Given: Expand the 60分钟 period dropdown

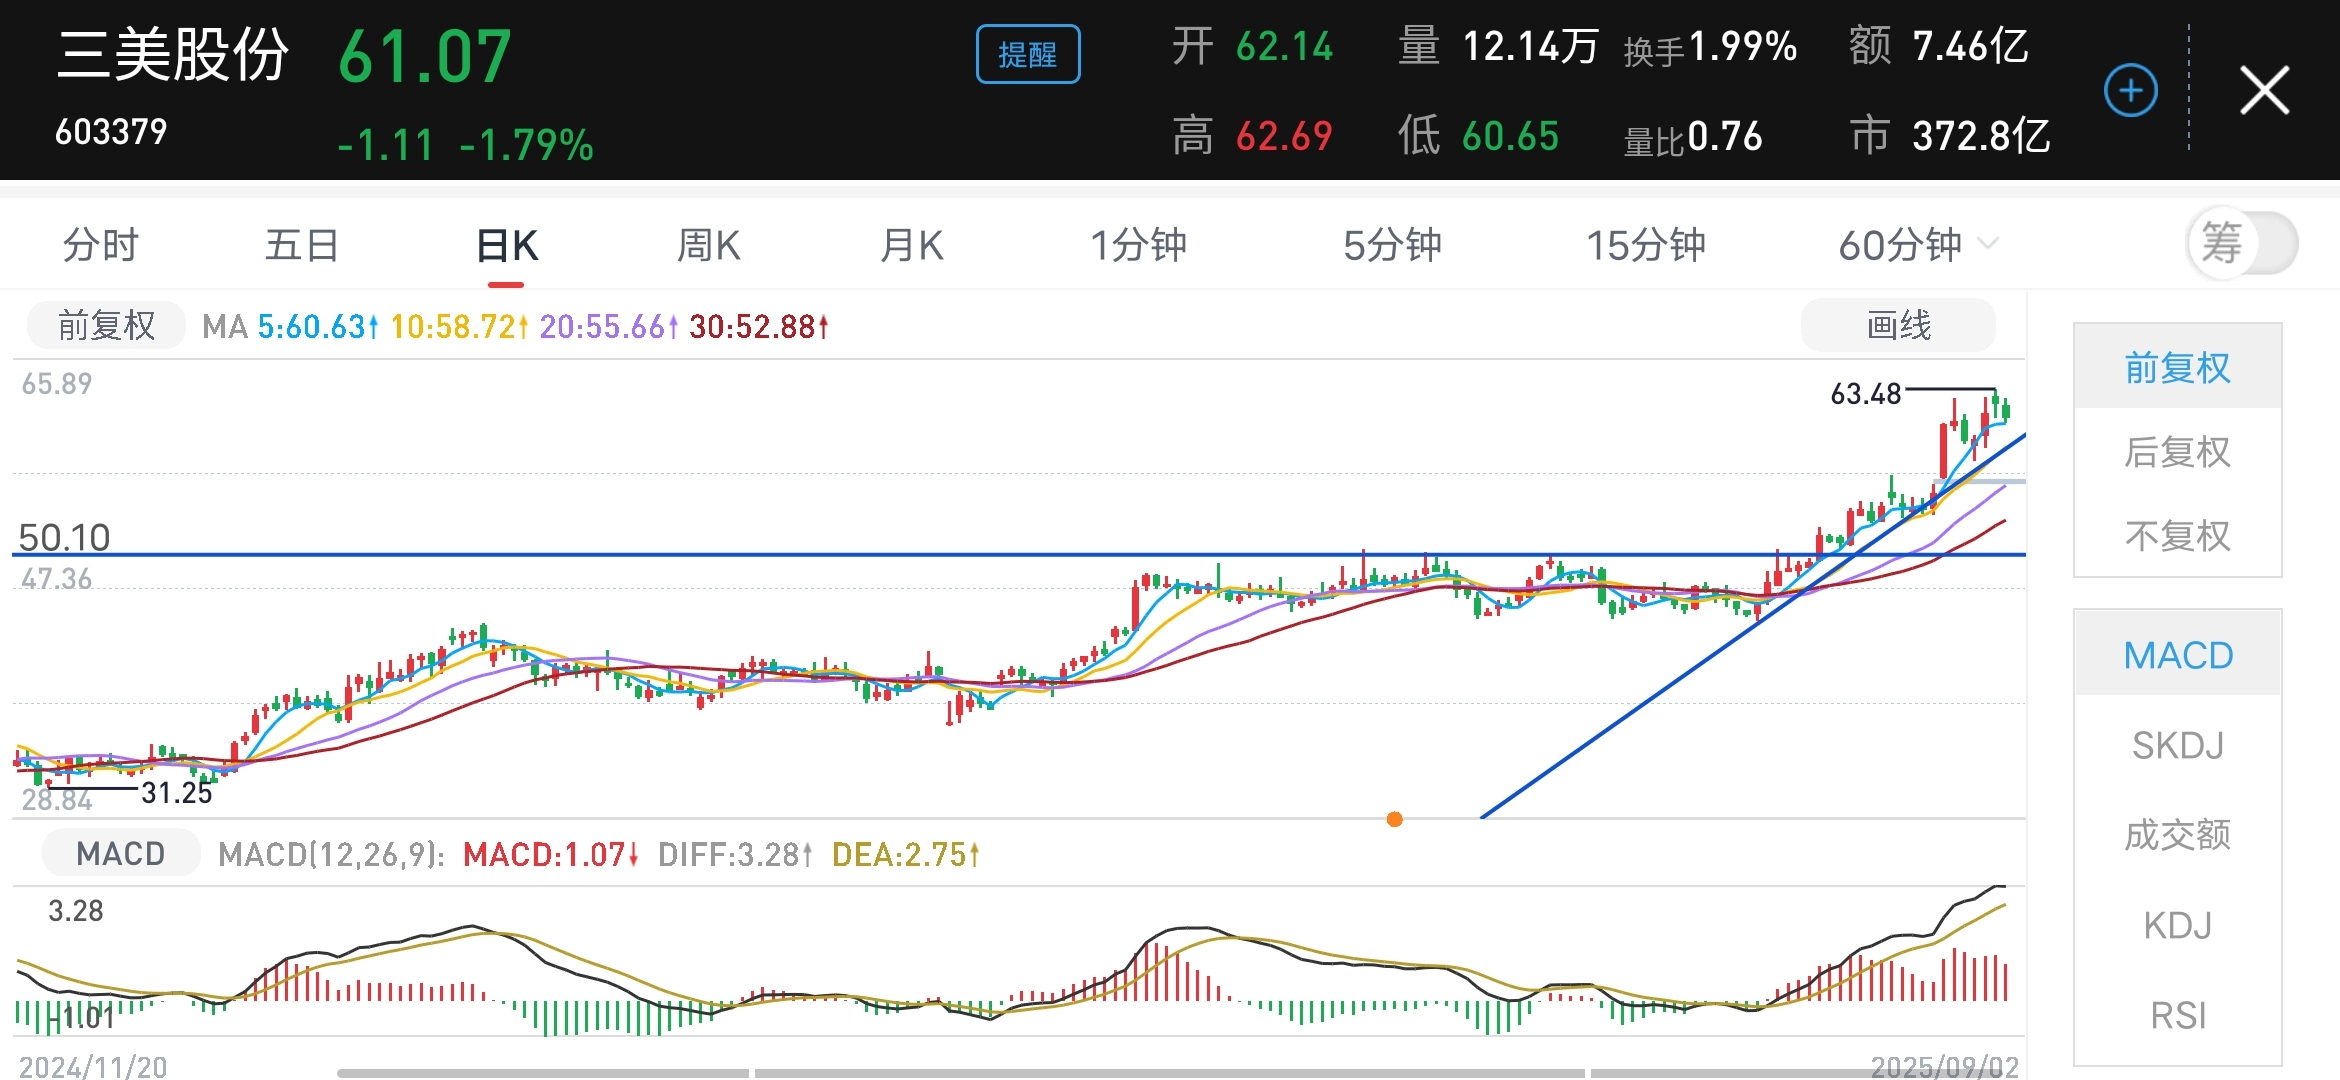Looking at the screenshot, I should pos(1918,245).
